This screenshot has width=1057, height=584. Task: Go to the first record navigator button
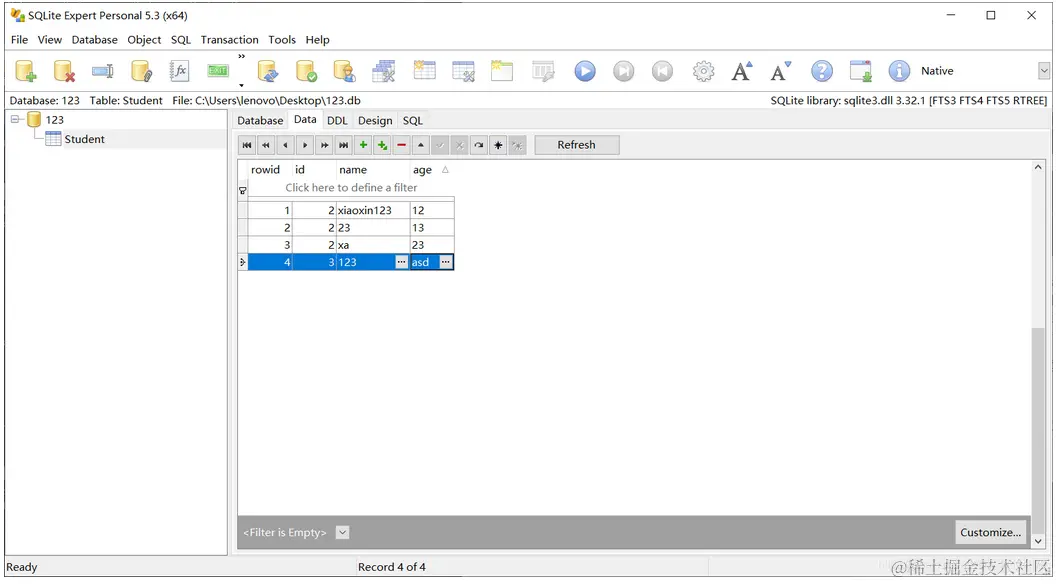point(247,145)
